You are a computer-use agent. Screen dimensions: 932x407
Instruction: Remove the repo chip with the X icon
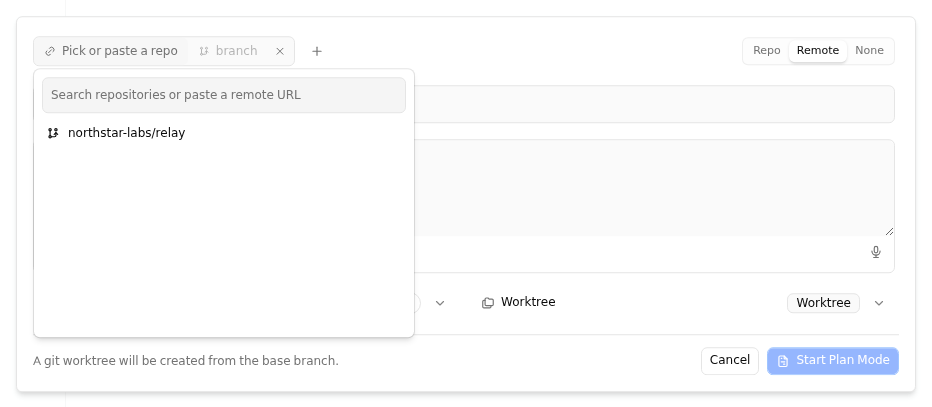pos(280,51)
